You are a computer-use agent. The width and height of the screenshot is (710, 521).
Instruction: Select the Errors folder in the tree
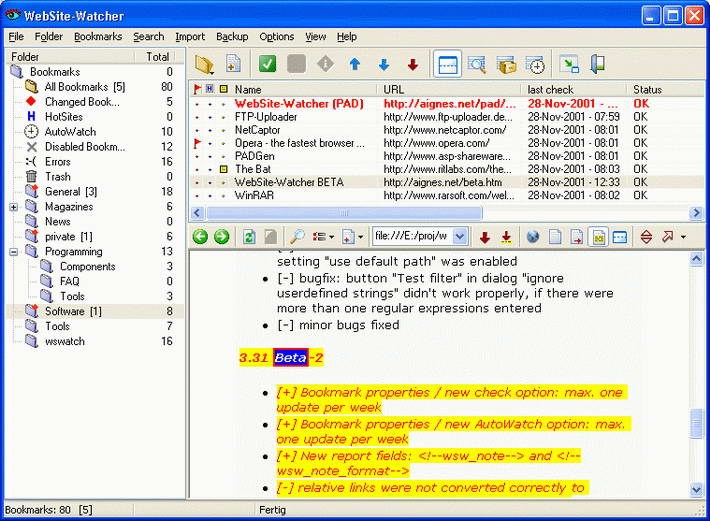point(57,162)
